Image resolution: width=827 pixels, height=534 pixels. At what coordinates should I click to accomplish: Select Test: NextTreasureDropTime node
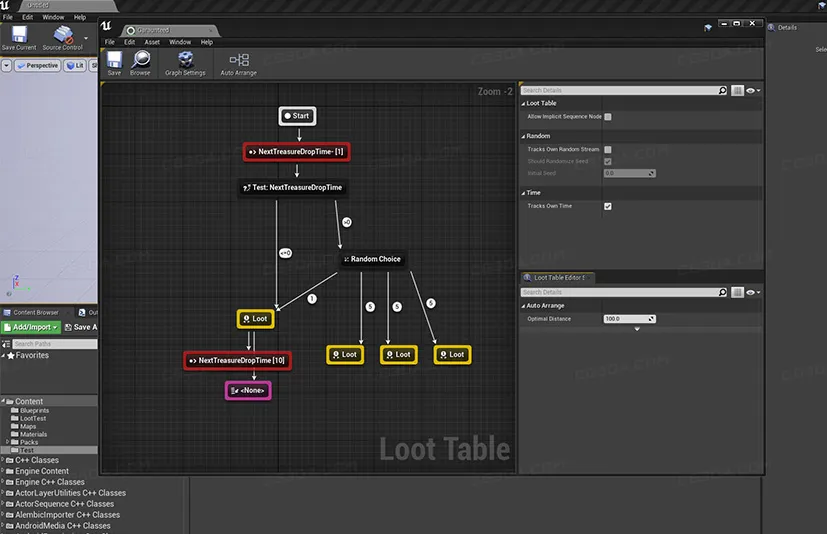(x=293, y=188)
